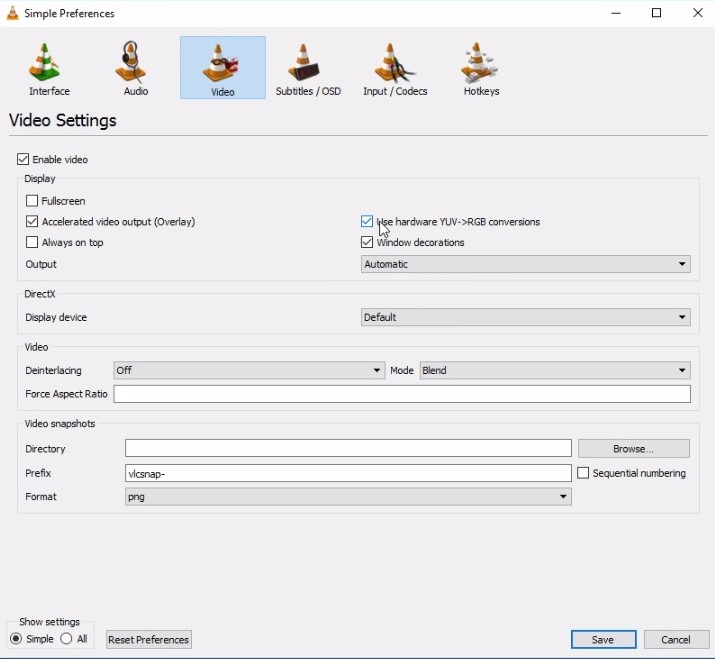Maximize the Simple Preferences window
This screenshot has height=659, width=715.
tap(657, 13)
